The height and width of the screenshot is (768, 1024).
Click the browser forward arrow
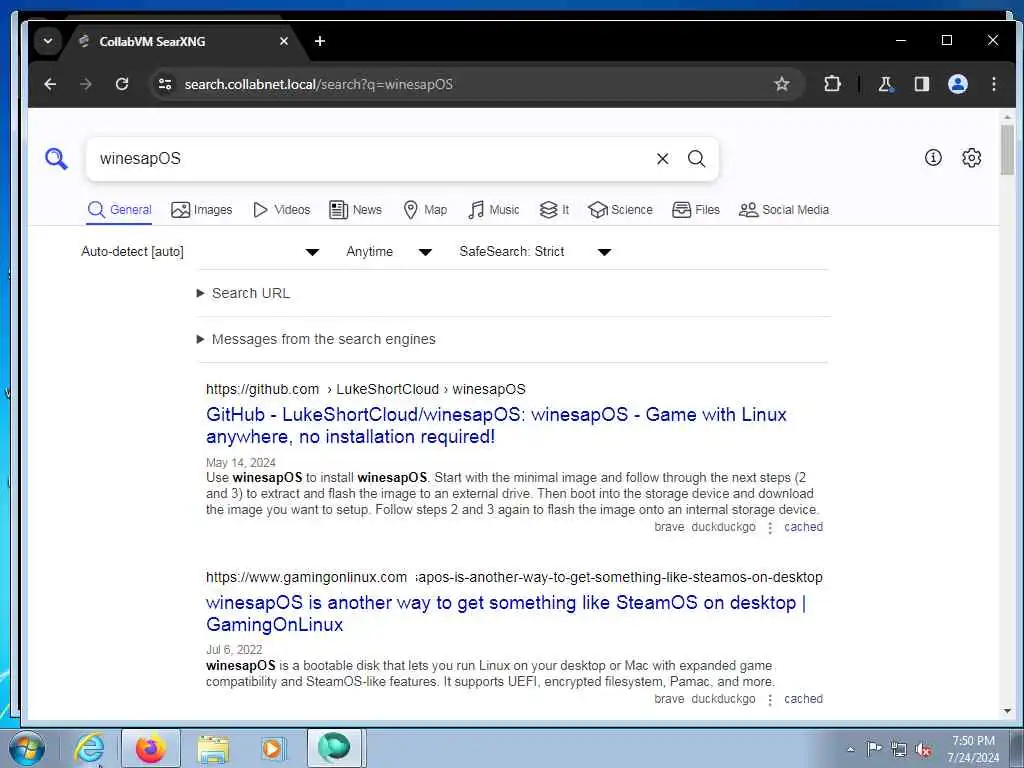[86, 84]
